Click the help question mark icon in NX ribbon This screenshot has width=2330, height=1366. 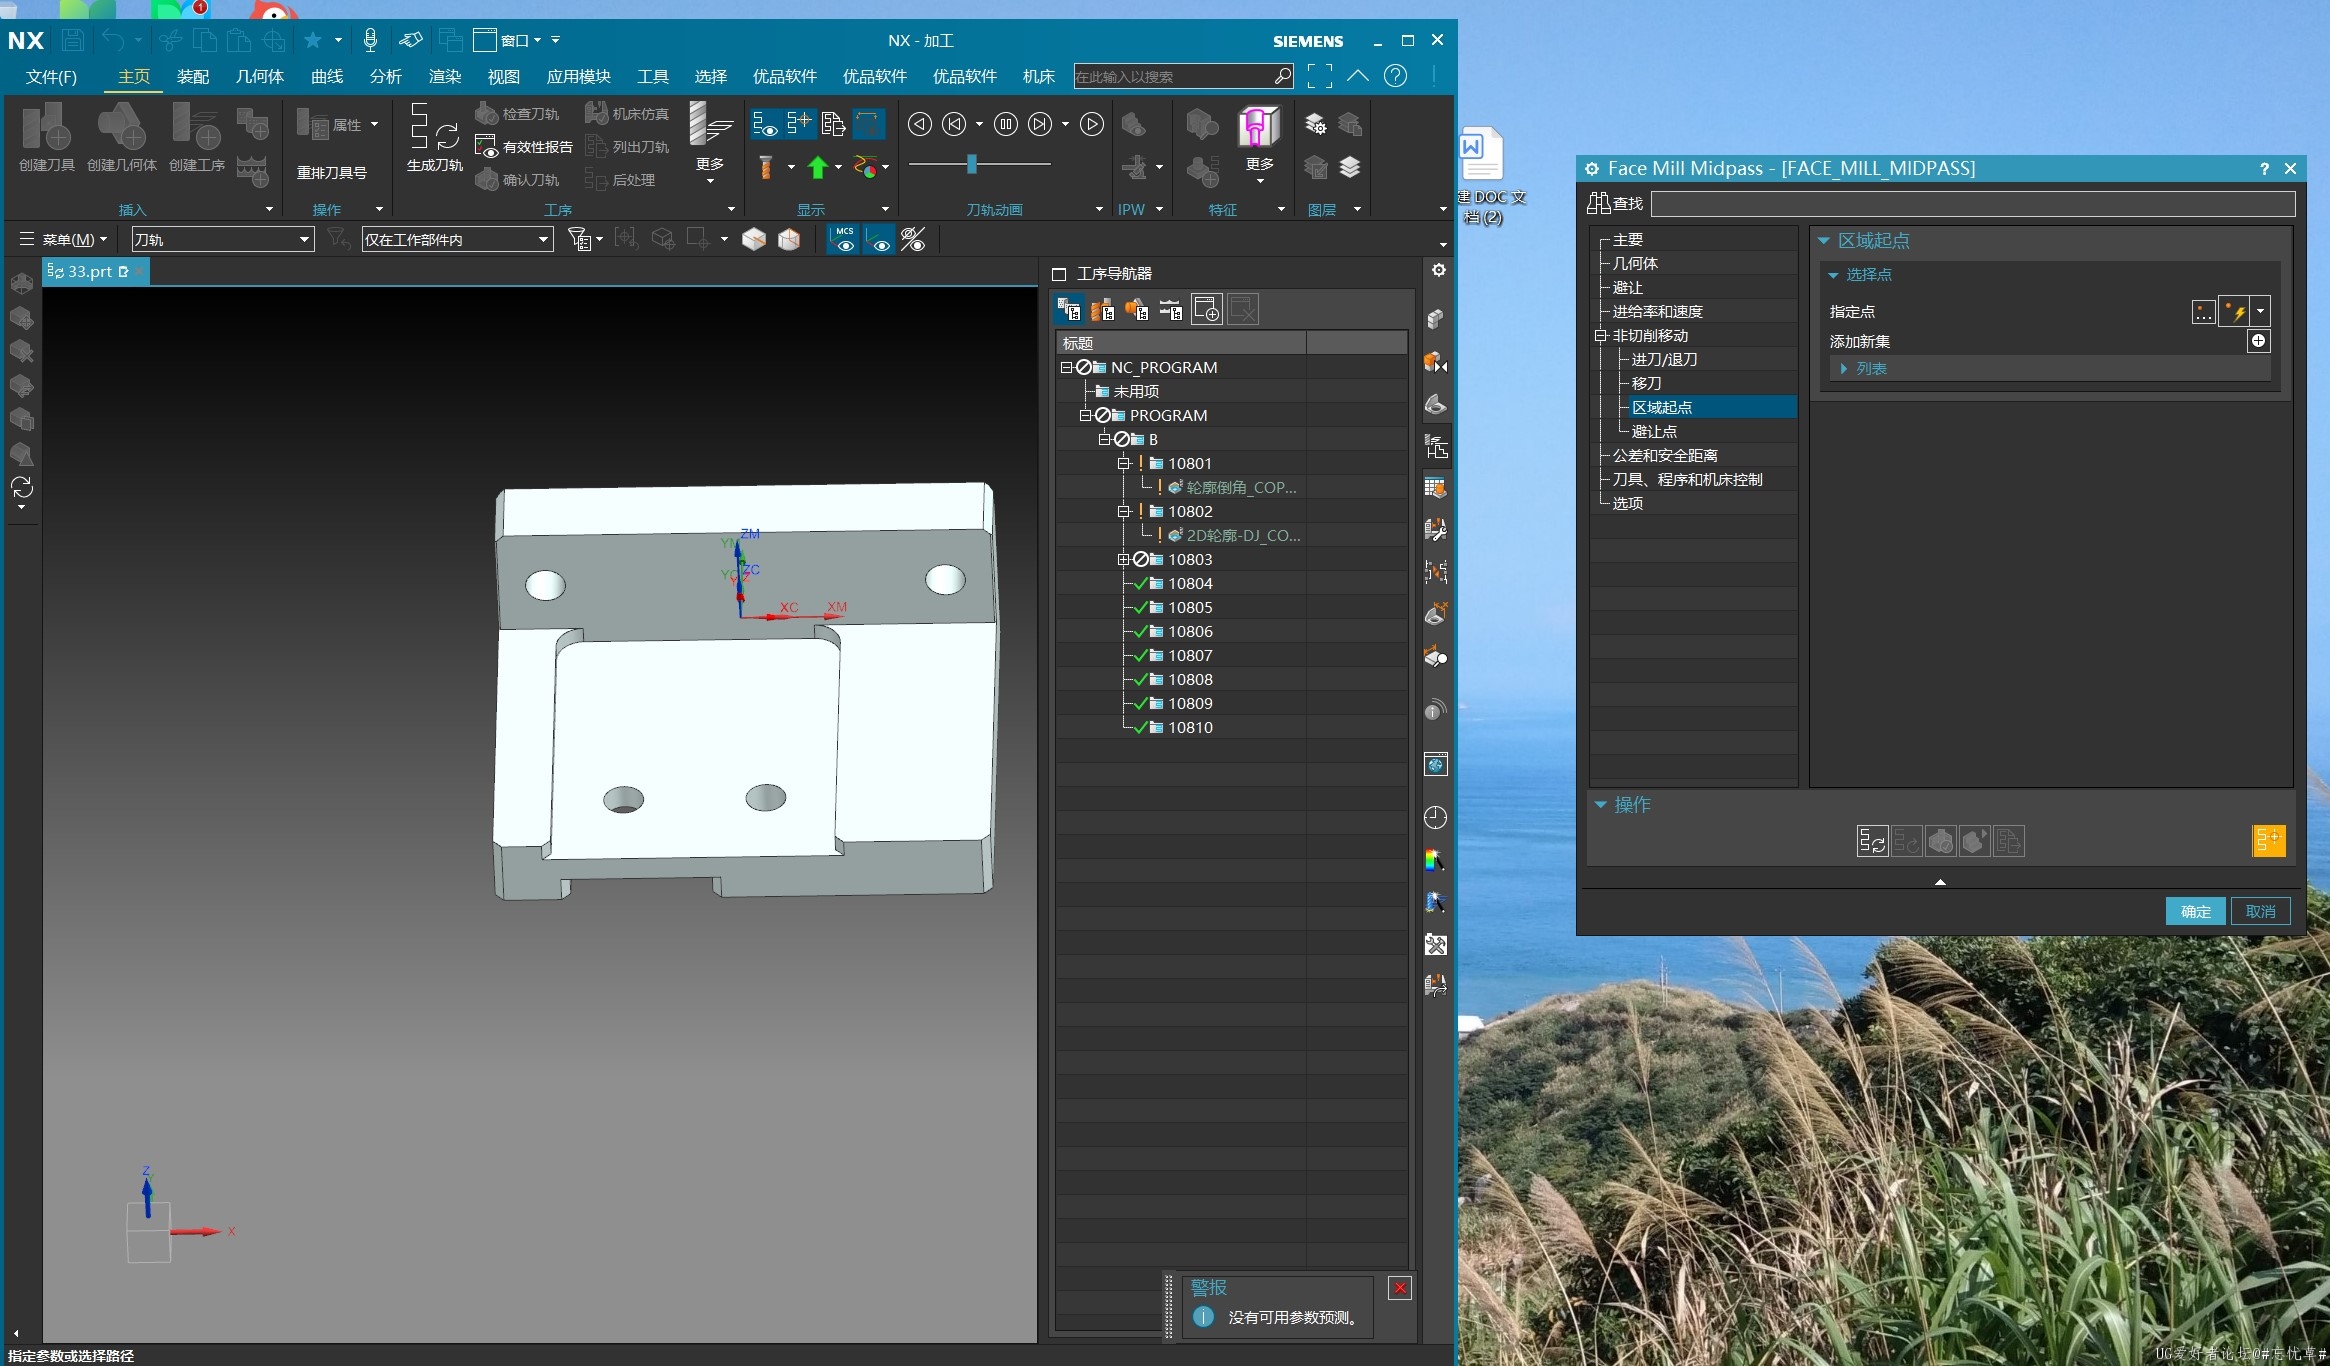(1395, 76)
